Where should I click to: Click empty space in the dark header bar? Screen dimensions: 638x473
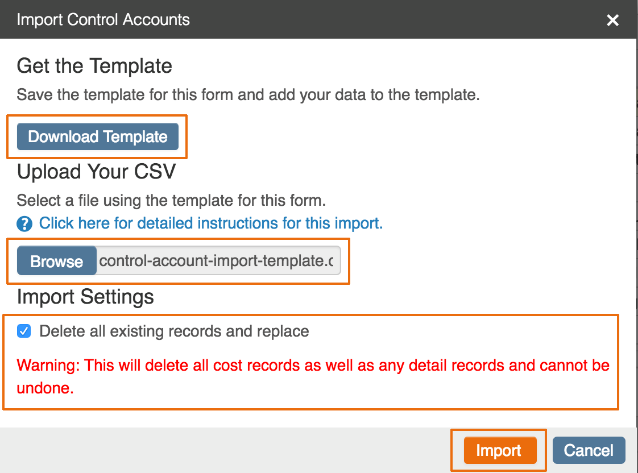400,20
